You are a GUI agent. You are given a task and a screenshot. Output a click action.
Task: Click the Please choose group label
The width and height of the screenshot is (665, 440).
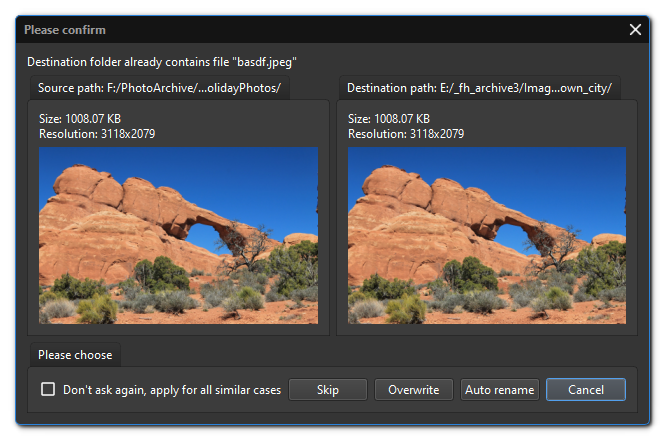coord(75,355)
